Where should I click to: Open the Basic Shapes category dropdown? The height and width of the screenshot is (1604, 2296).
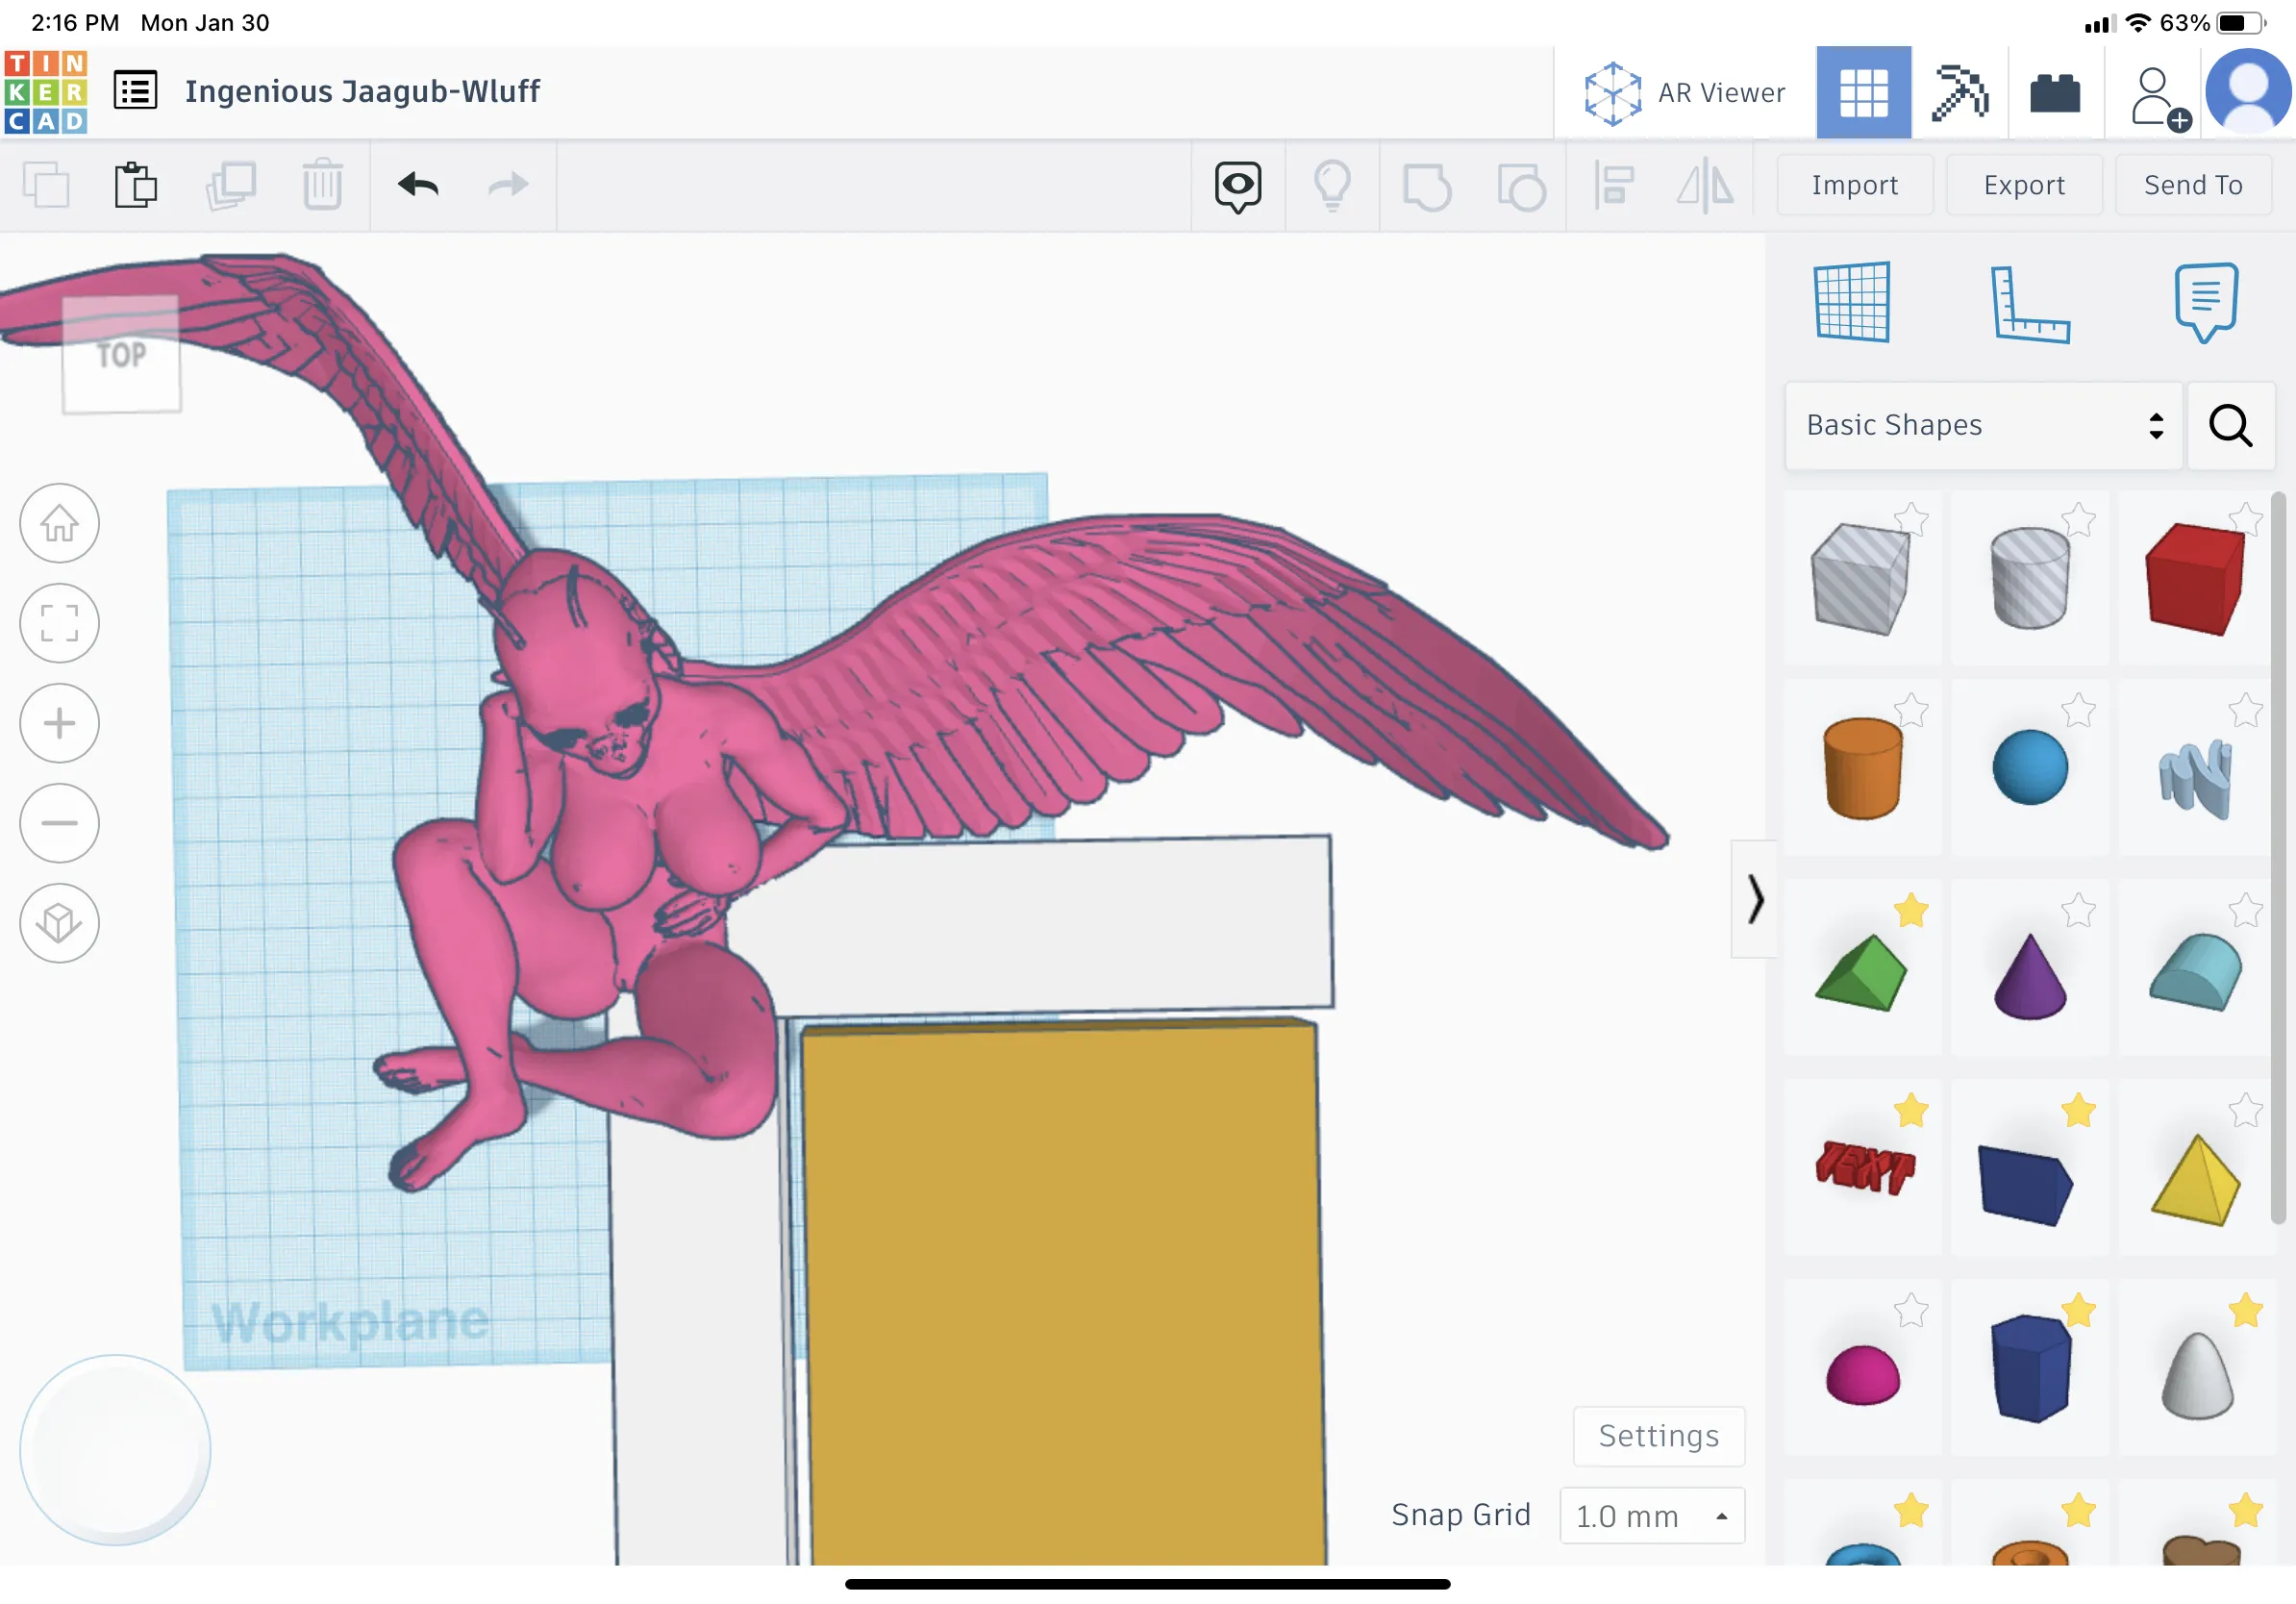(x=1984, y=426)
